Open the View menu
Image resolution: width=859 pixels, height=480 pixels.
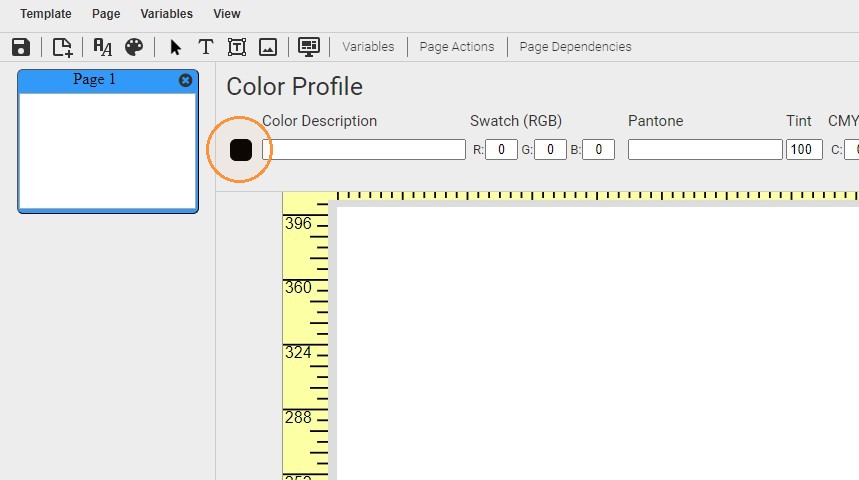point(227,14)
